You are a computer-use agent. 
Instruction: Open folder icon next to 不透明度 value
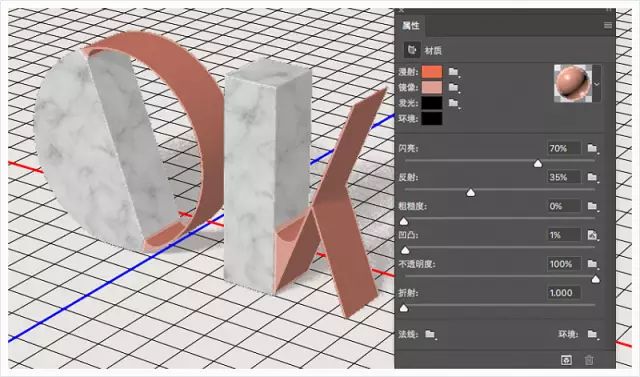tap(592, 264)
